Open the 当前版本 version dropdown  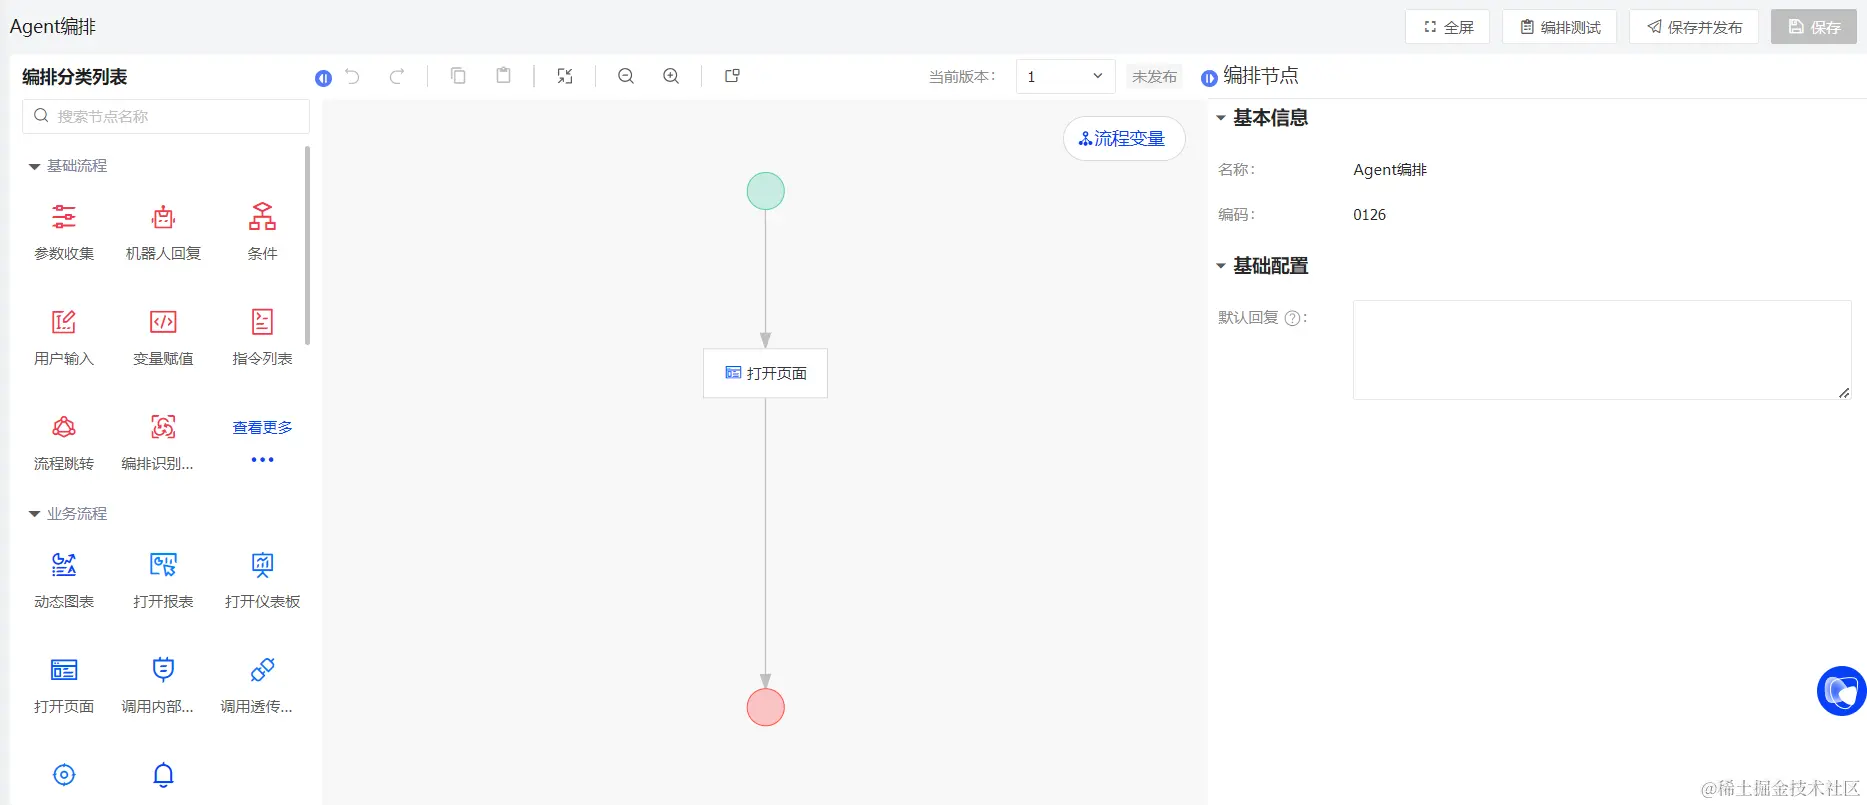pyautogui.click(x=1065, y=77)
